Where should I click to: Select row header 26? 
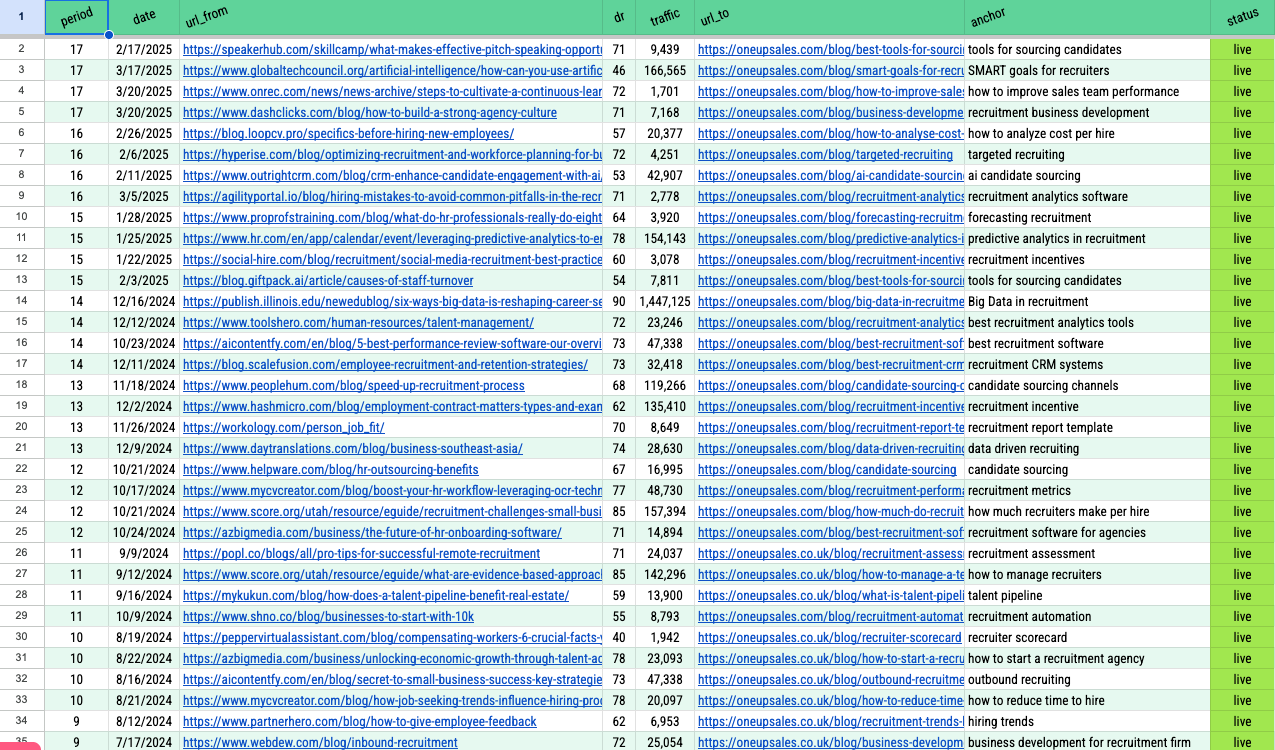click(22, 553)
